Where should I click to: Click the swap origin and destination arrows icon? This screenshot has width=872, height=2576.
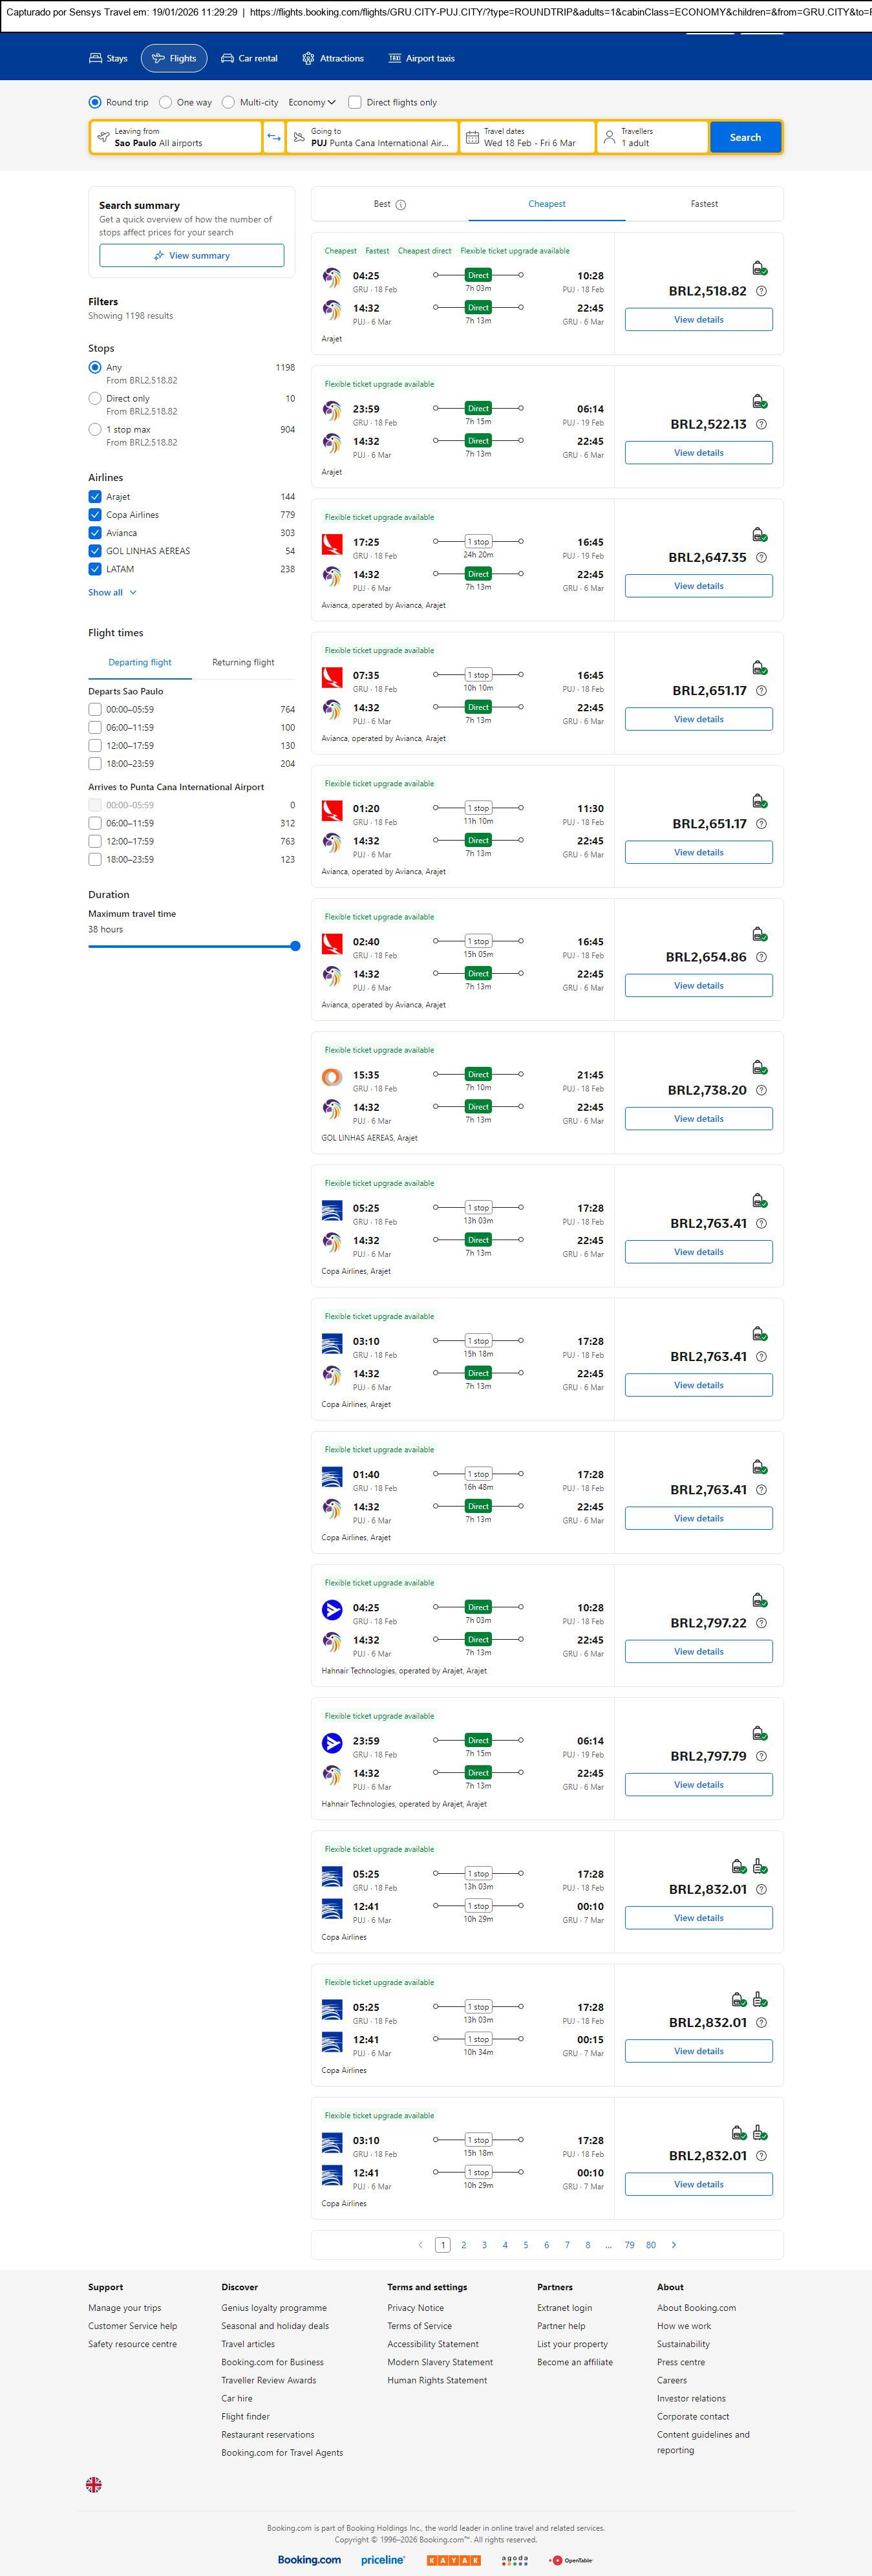point(274,137)
